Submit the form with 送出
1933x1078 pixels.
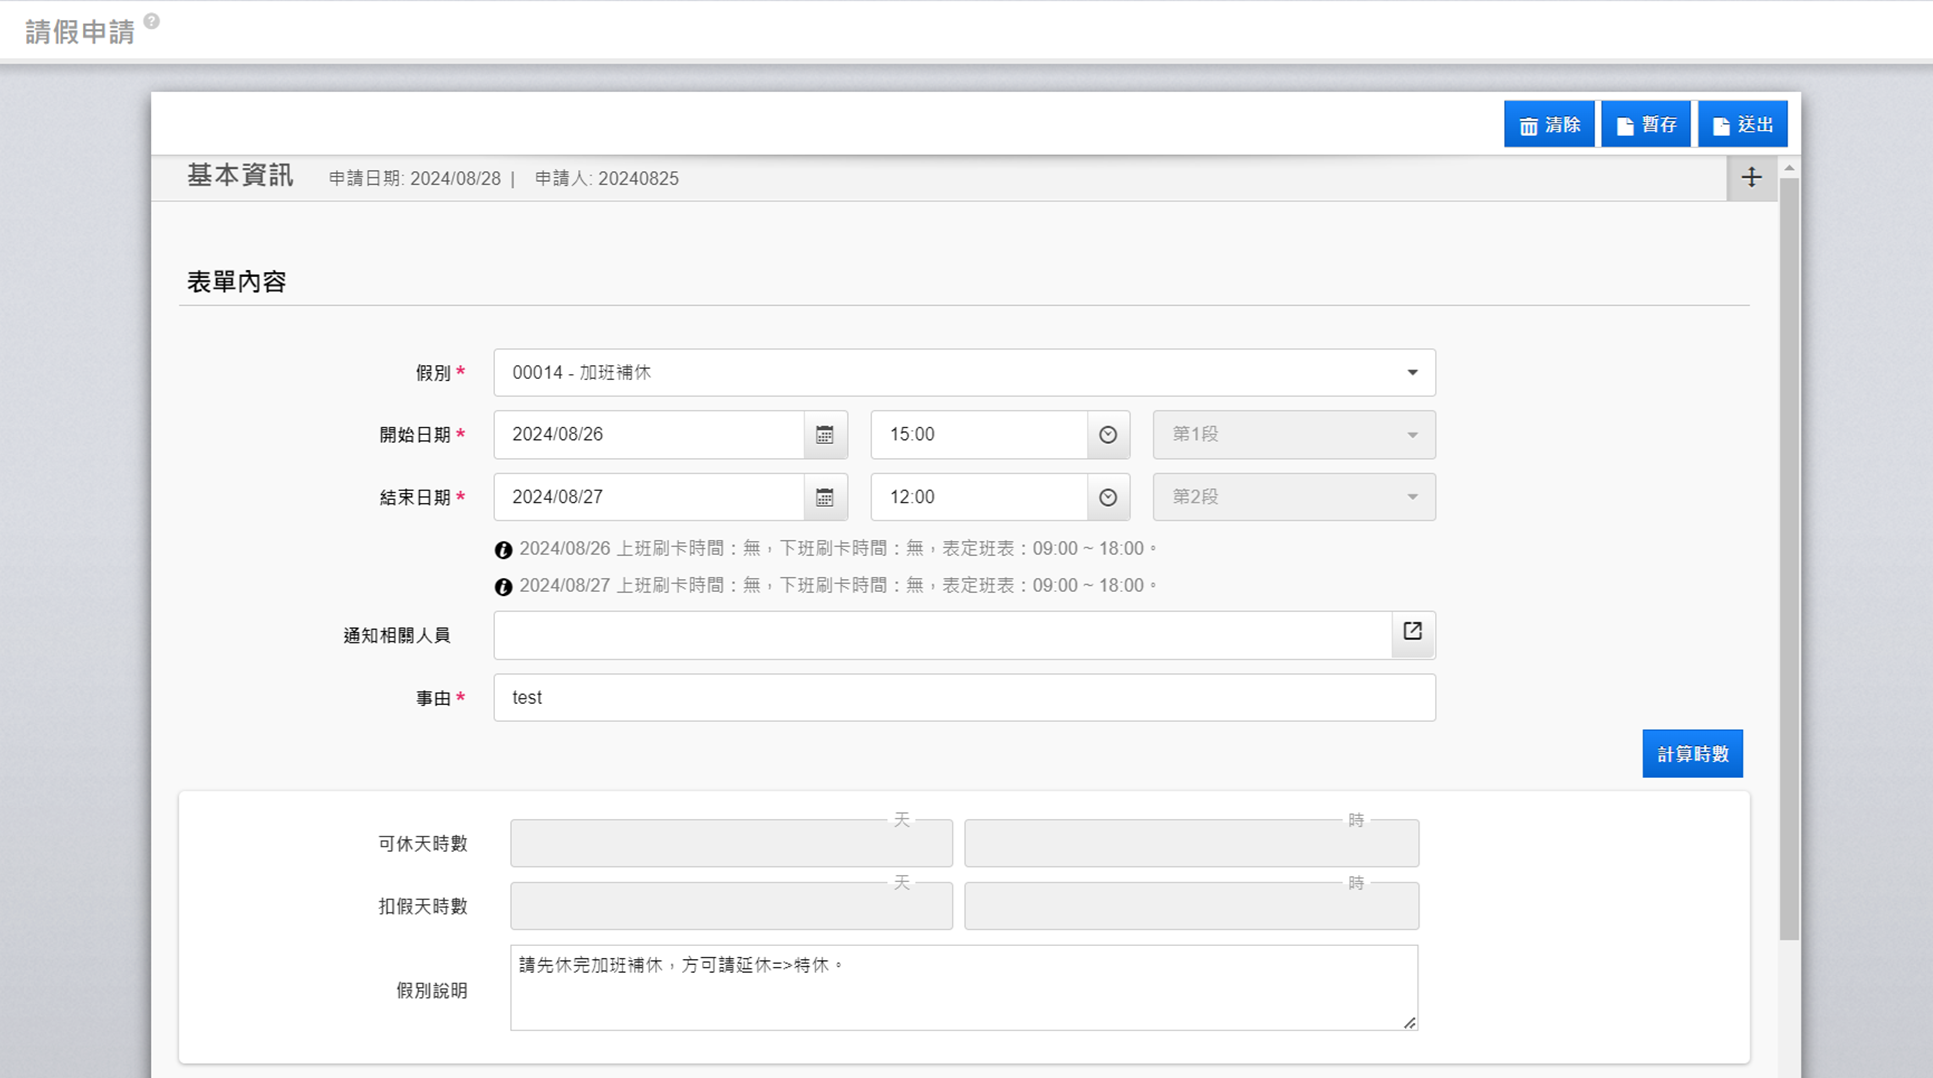1742,125
